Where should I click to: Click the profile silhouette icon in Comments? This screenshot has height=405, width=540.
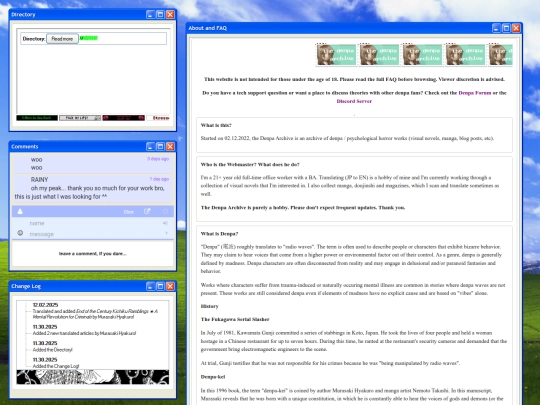click(20, 211)
